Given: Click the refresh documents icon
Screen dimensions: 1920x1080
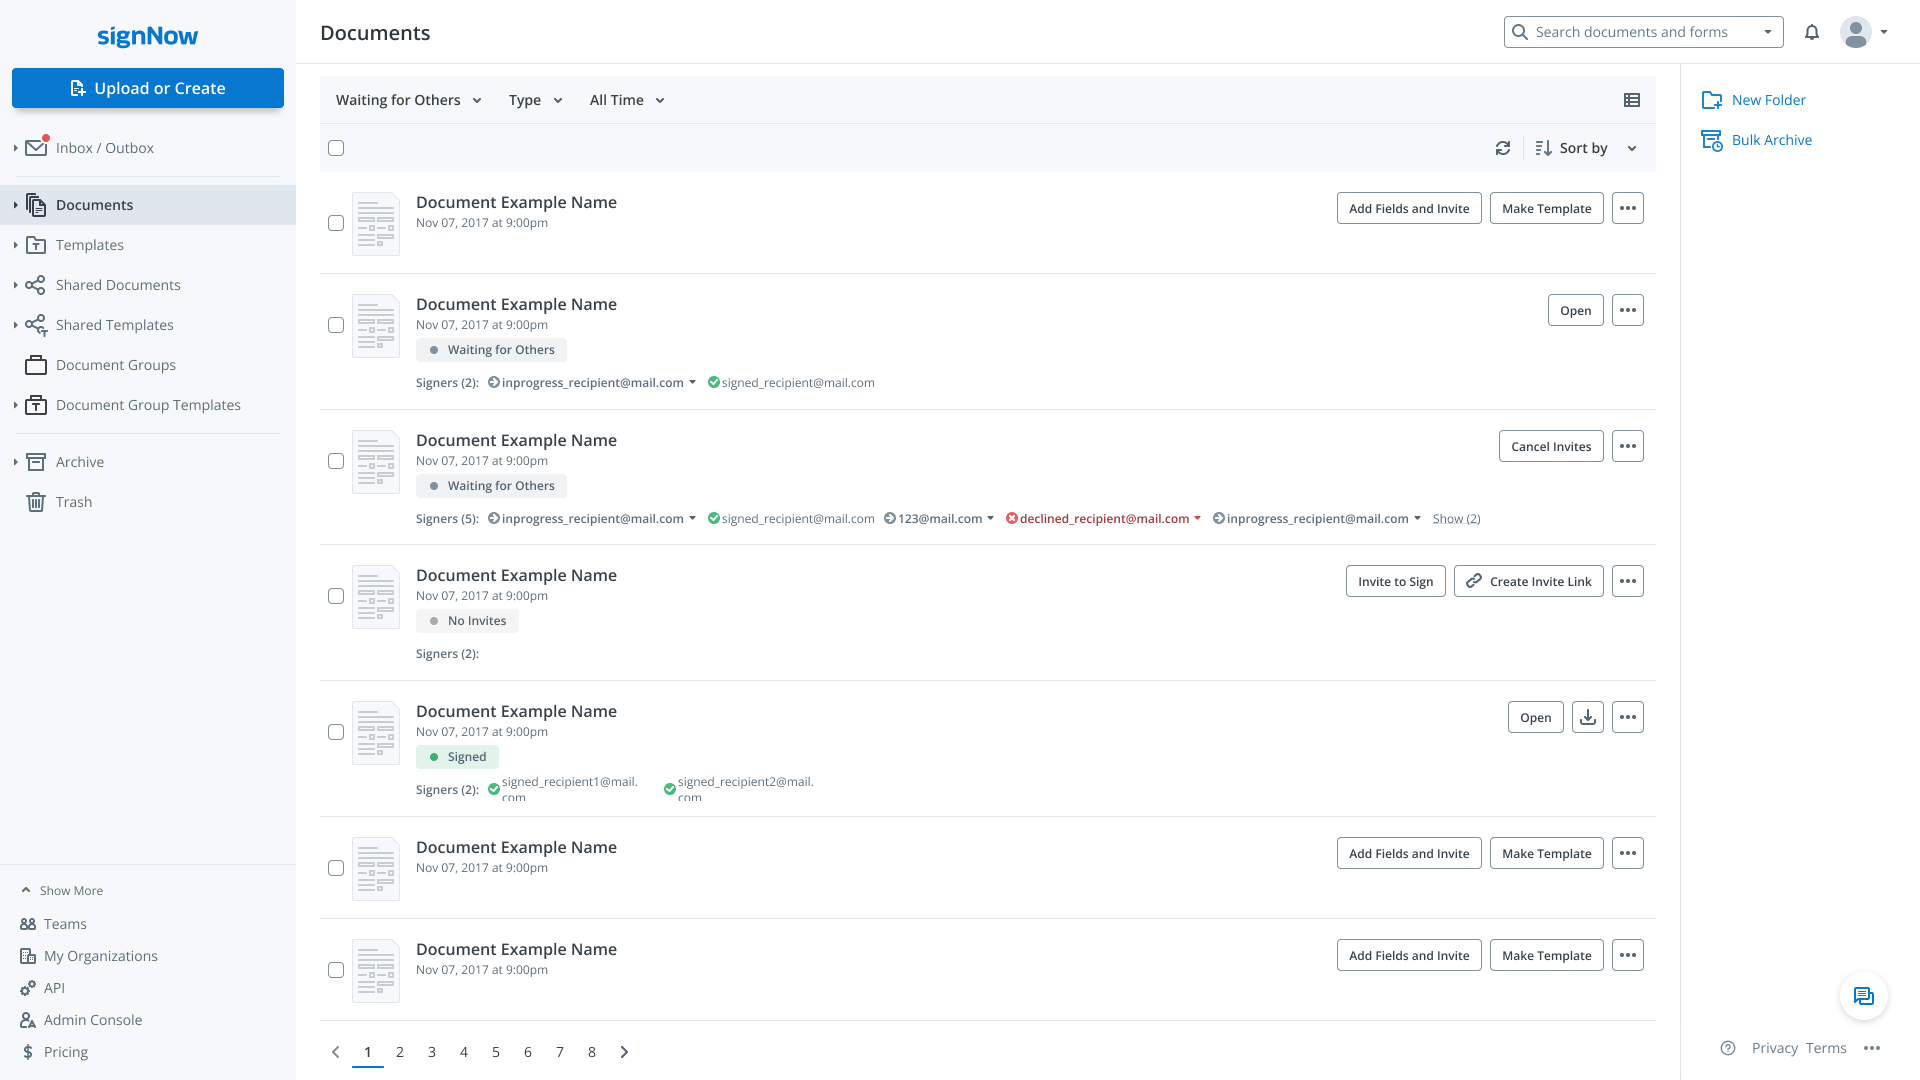Looking at the screenshot, I should pyautogui.click(x=1502, y=148).
